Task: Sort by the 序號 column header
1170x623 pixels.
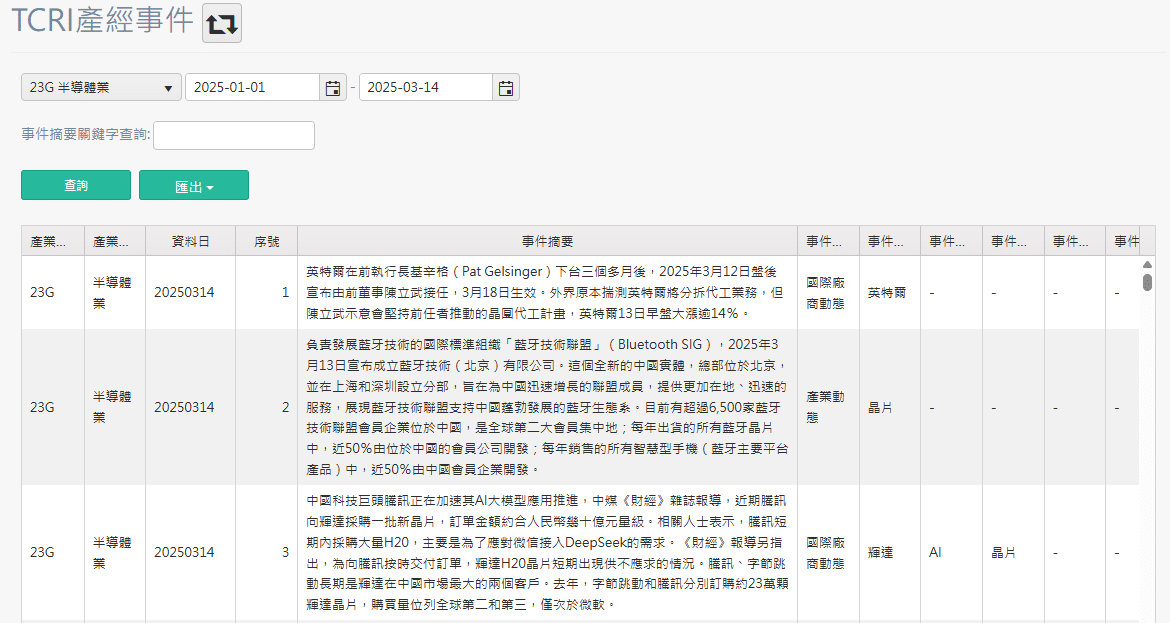Action: coord(267,241)
